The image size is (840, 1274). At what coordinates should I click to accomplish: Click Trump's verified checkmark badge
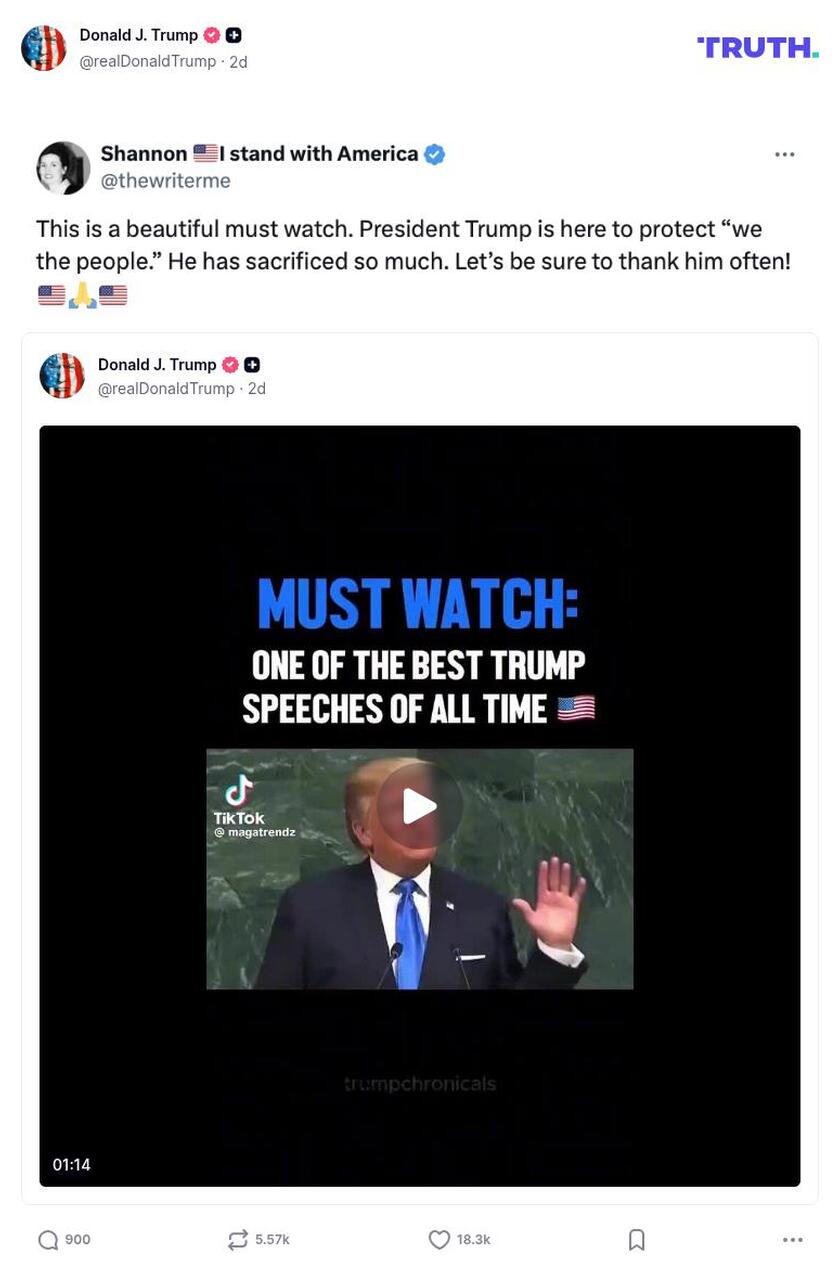[210, 34]
